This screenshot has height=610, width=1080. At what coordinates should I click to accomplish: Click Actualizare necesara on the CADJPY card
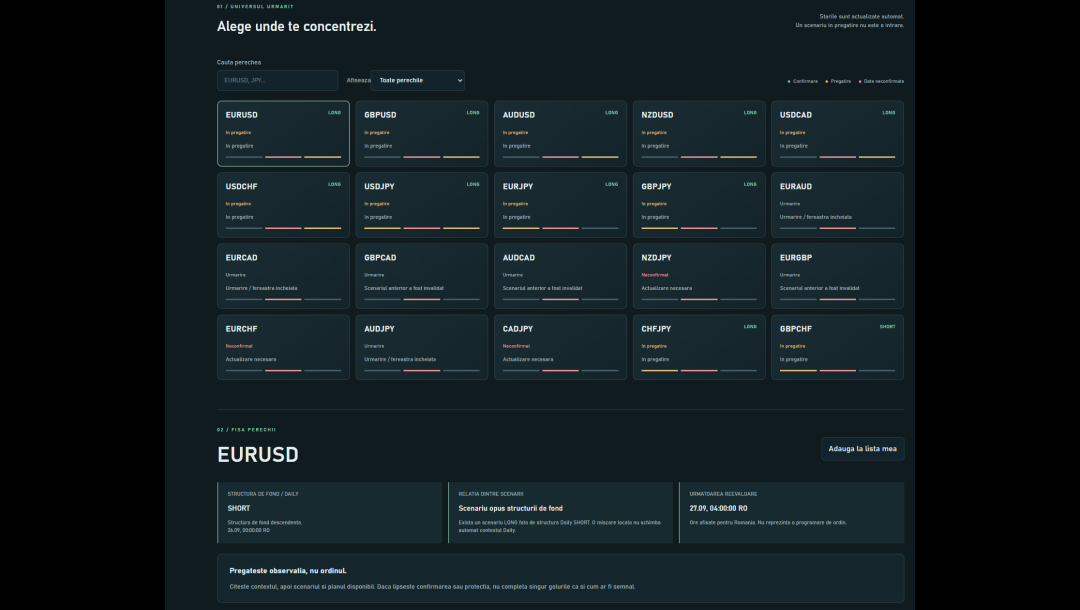[x=528, y=359]
